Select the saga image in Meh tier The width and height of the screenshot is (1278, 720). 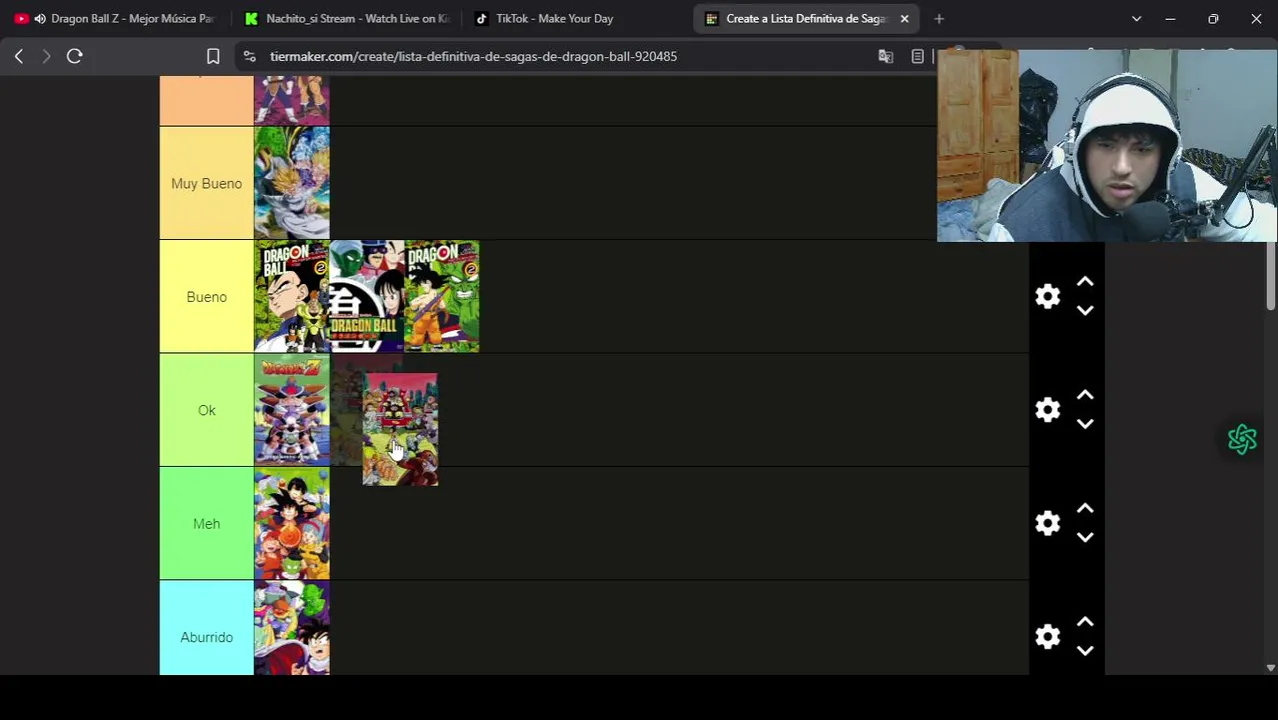[x=292, y=524]
